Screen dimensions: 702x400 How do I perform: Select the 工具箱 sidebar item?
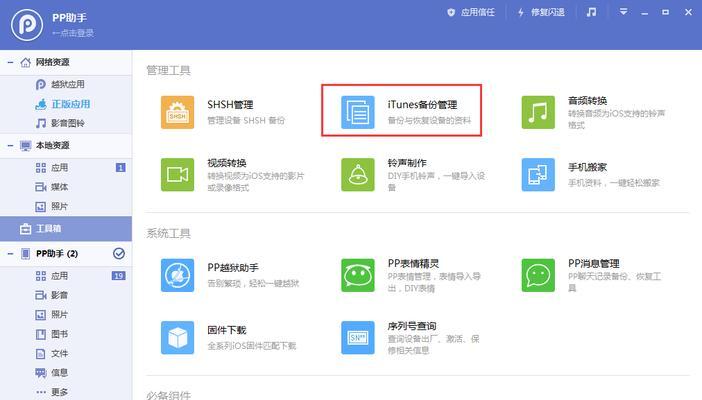click(x=66, y=228)
